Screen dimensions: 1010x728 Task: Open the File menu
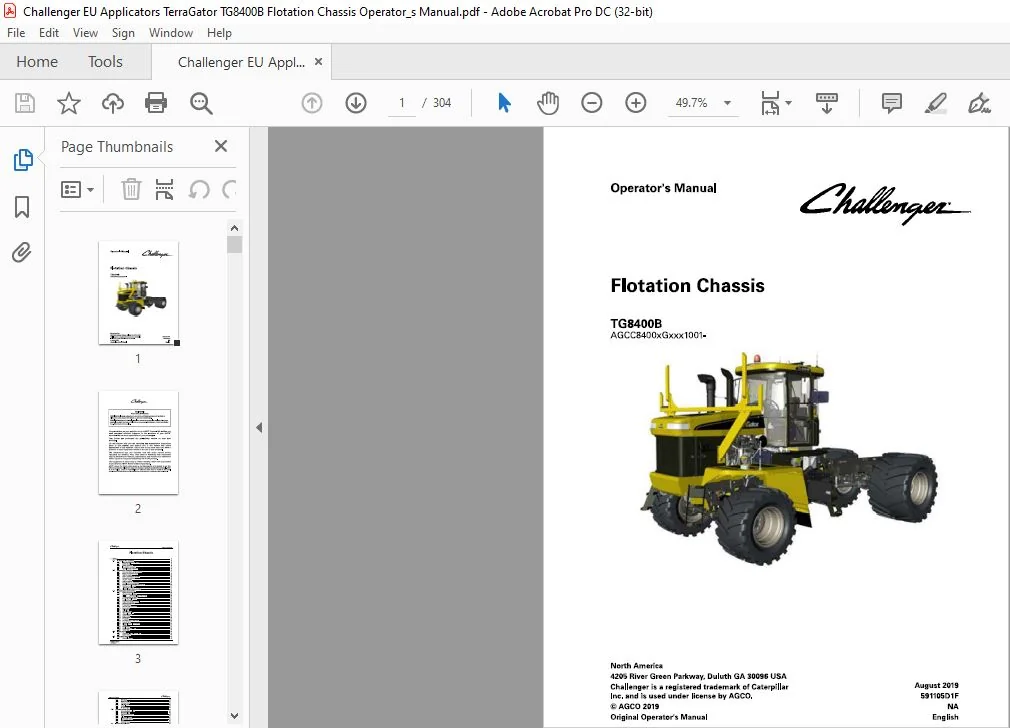(x=16, y=33)
